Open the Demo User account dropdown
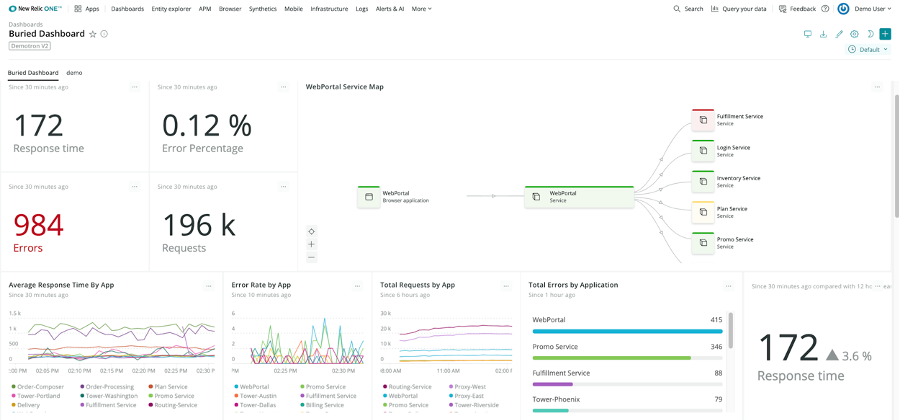The image size is (899, 420). (873, 9)
